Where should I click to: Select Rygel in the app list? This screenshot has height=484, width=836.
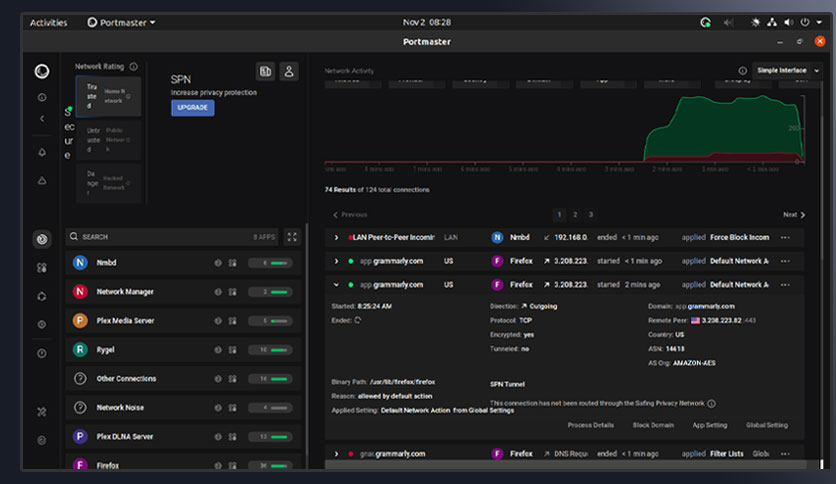pos(183,350)
